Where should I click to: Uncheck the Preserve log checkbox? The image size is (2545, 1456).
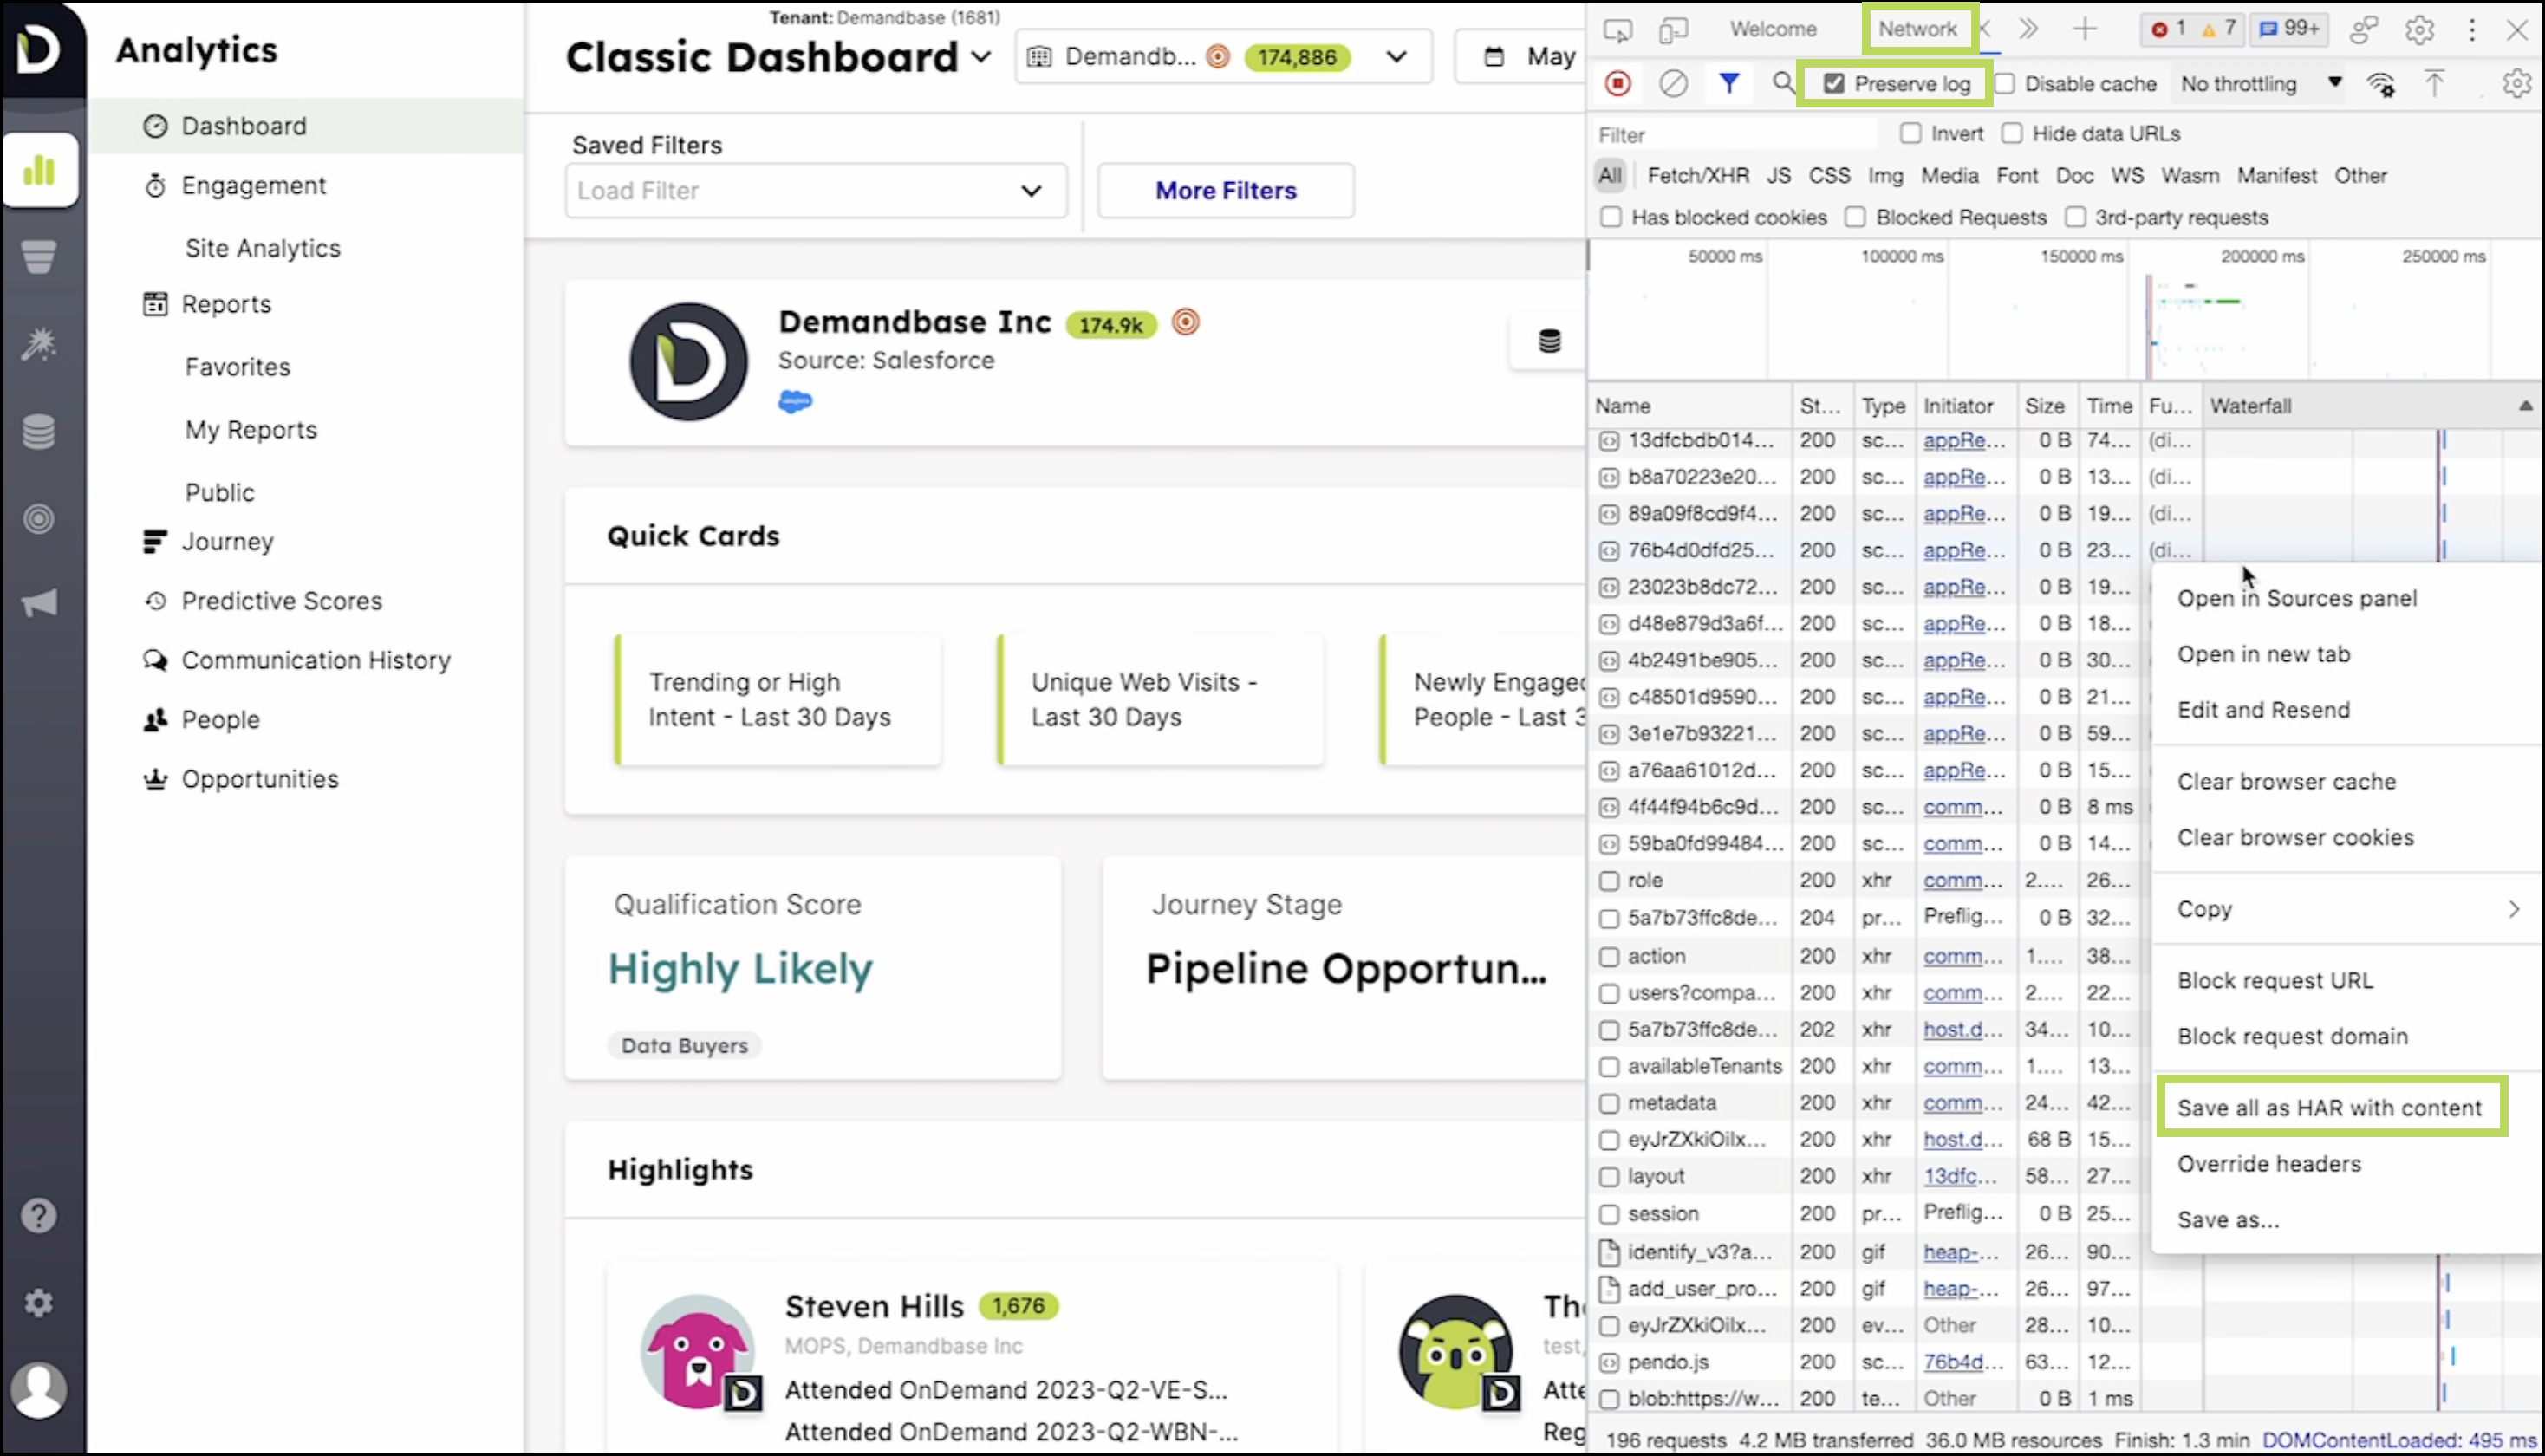point(1834,84)
